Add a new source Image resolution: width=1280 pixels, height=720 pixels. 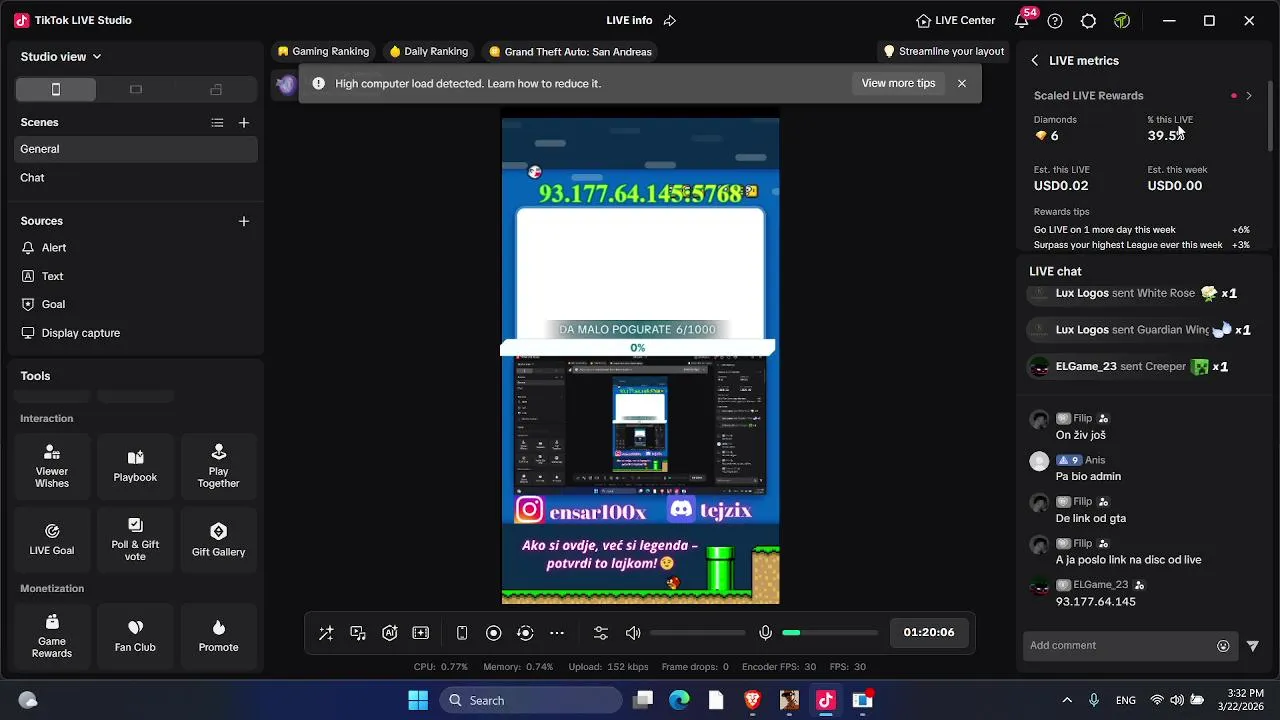tap(244, 221)
